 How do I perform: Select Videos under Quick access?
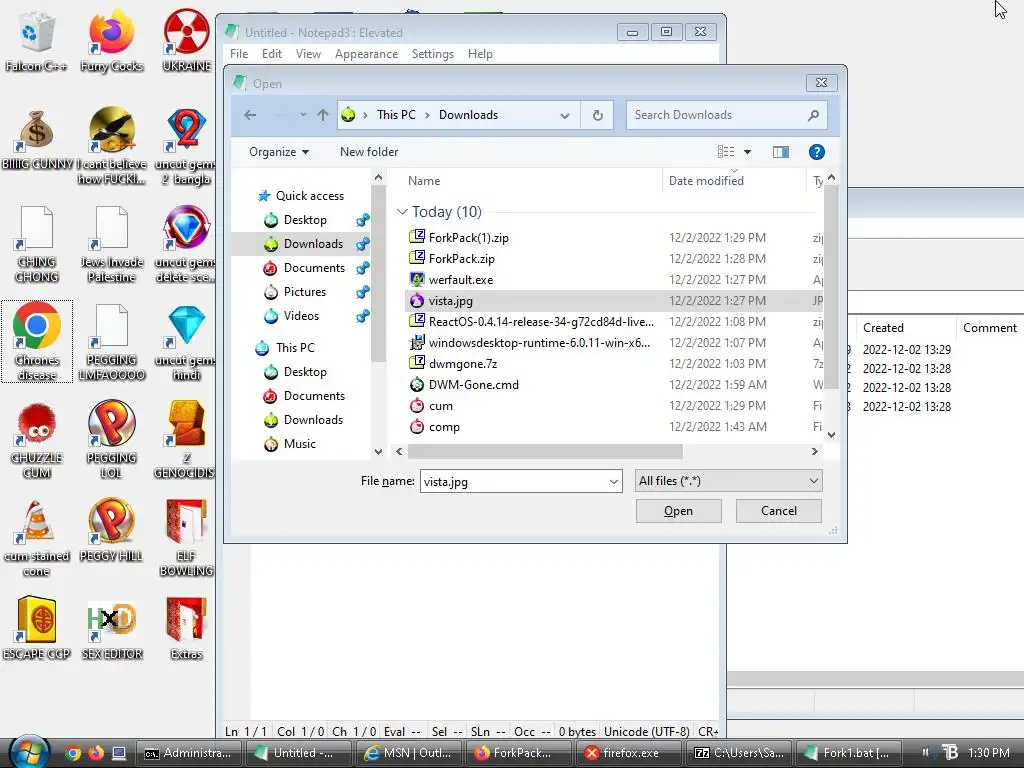[x=301, y=316]
